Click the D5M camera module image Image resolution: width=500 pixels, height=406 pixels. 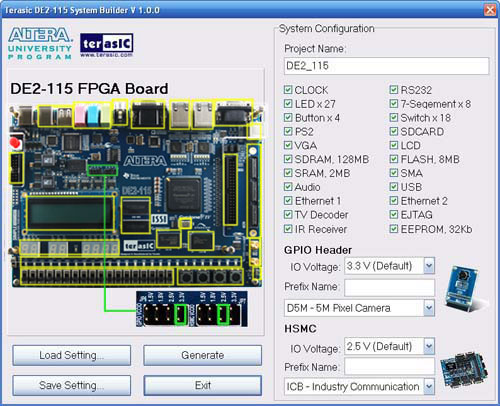[x=464, y=289]
